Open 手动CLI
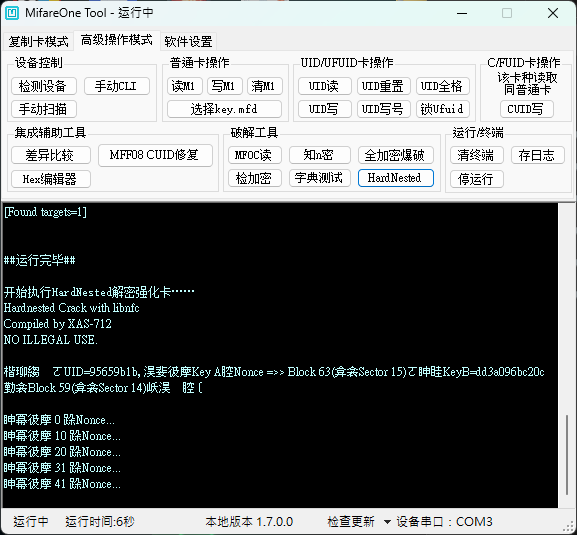The image size is (577, 535). [x=117, y=86]
